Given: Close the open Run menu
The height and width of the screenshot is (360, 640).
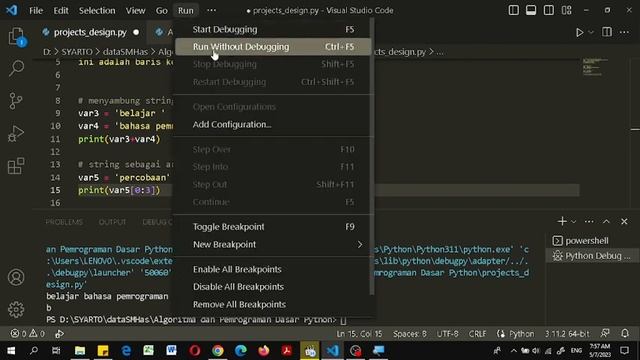Looking at the screenshot, I should [186, 11].
